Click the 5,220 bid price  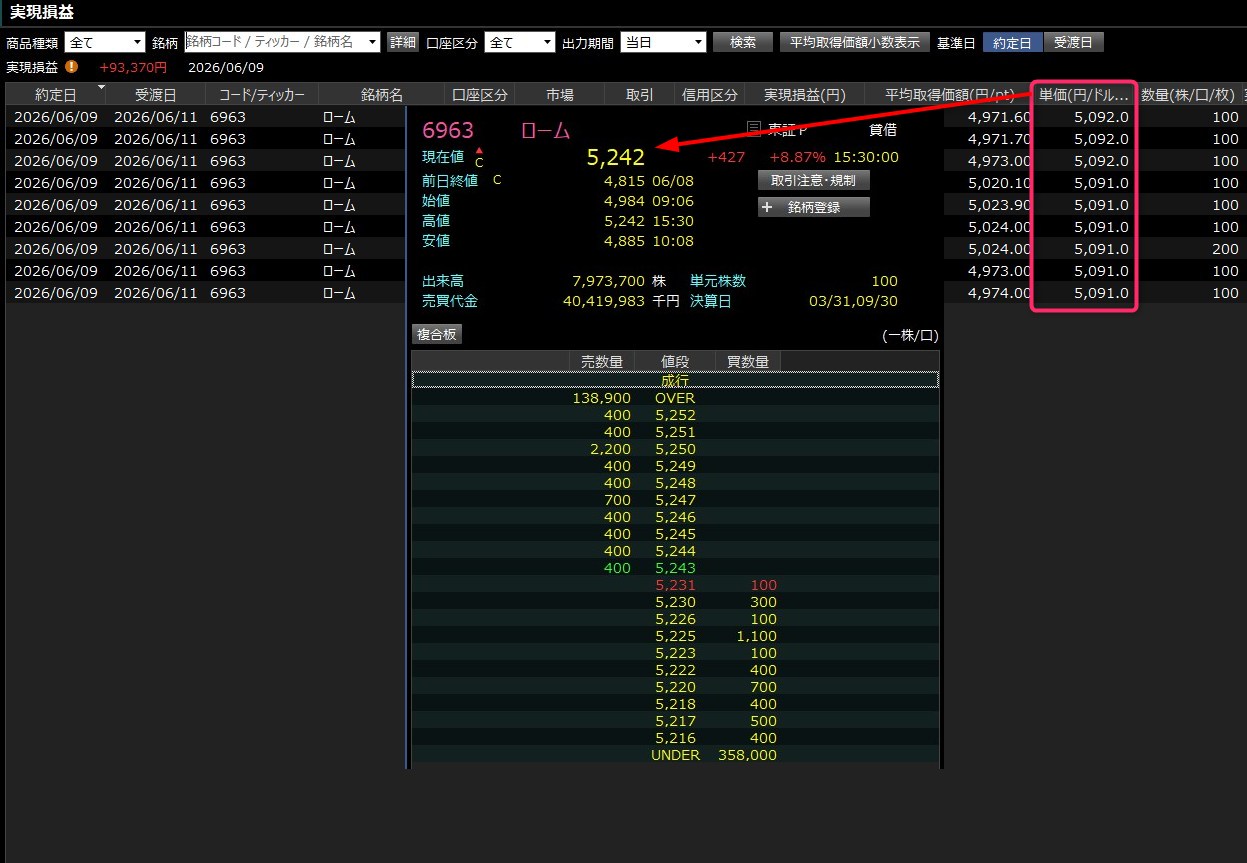(675, 687)
